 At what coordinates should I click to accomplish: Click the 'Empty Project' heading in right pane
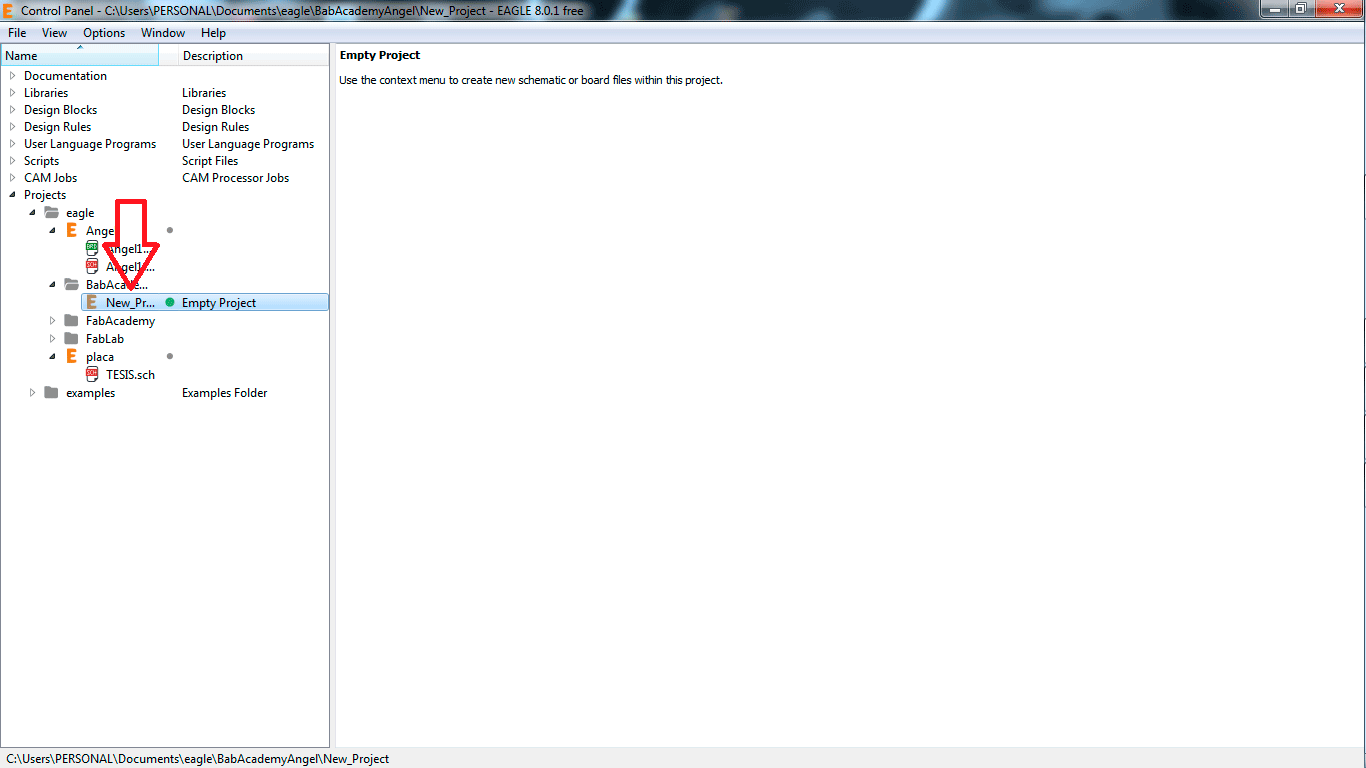click(380, 55)
